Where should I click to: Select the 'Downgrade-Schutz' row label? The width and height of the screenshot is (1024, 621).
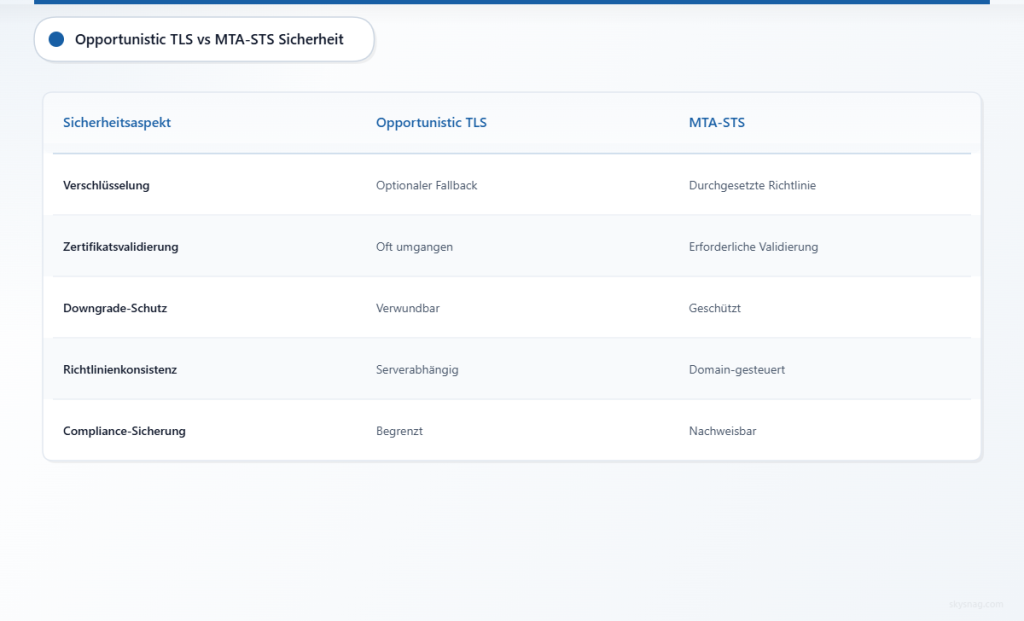[115, 308]
